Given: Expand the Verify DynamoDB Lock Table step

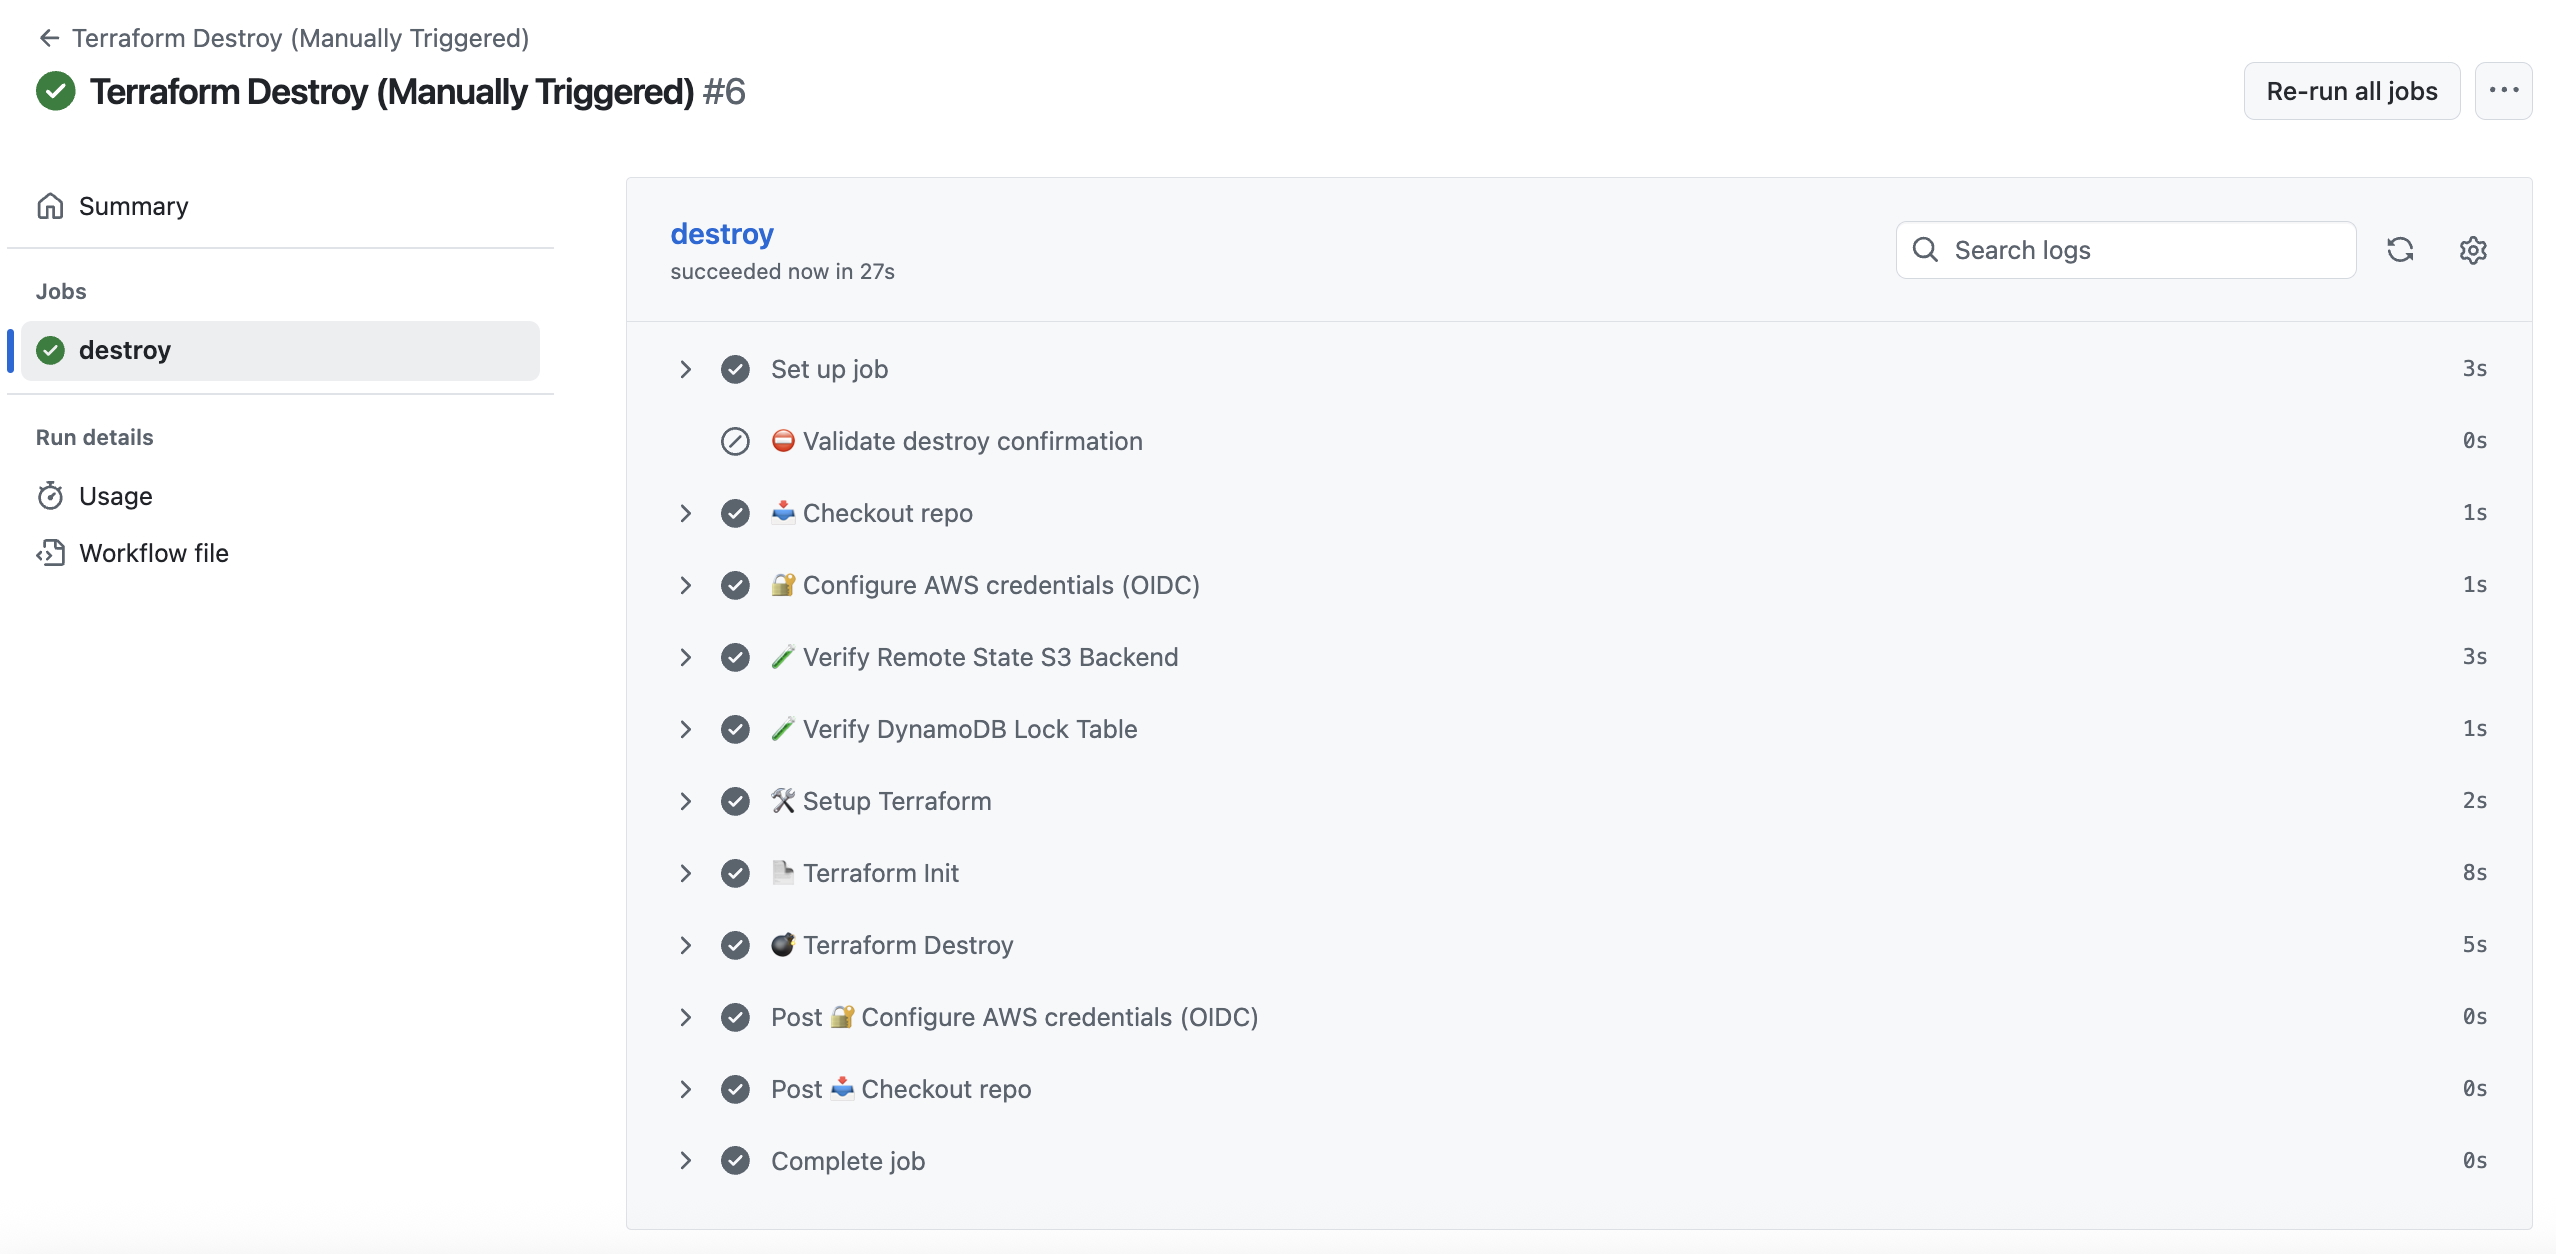Looking at the screenshot, I should click(685, 729).
